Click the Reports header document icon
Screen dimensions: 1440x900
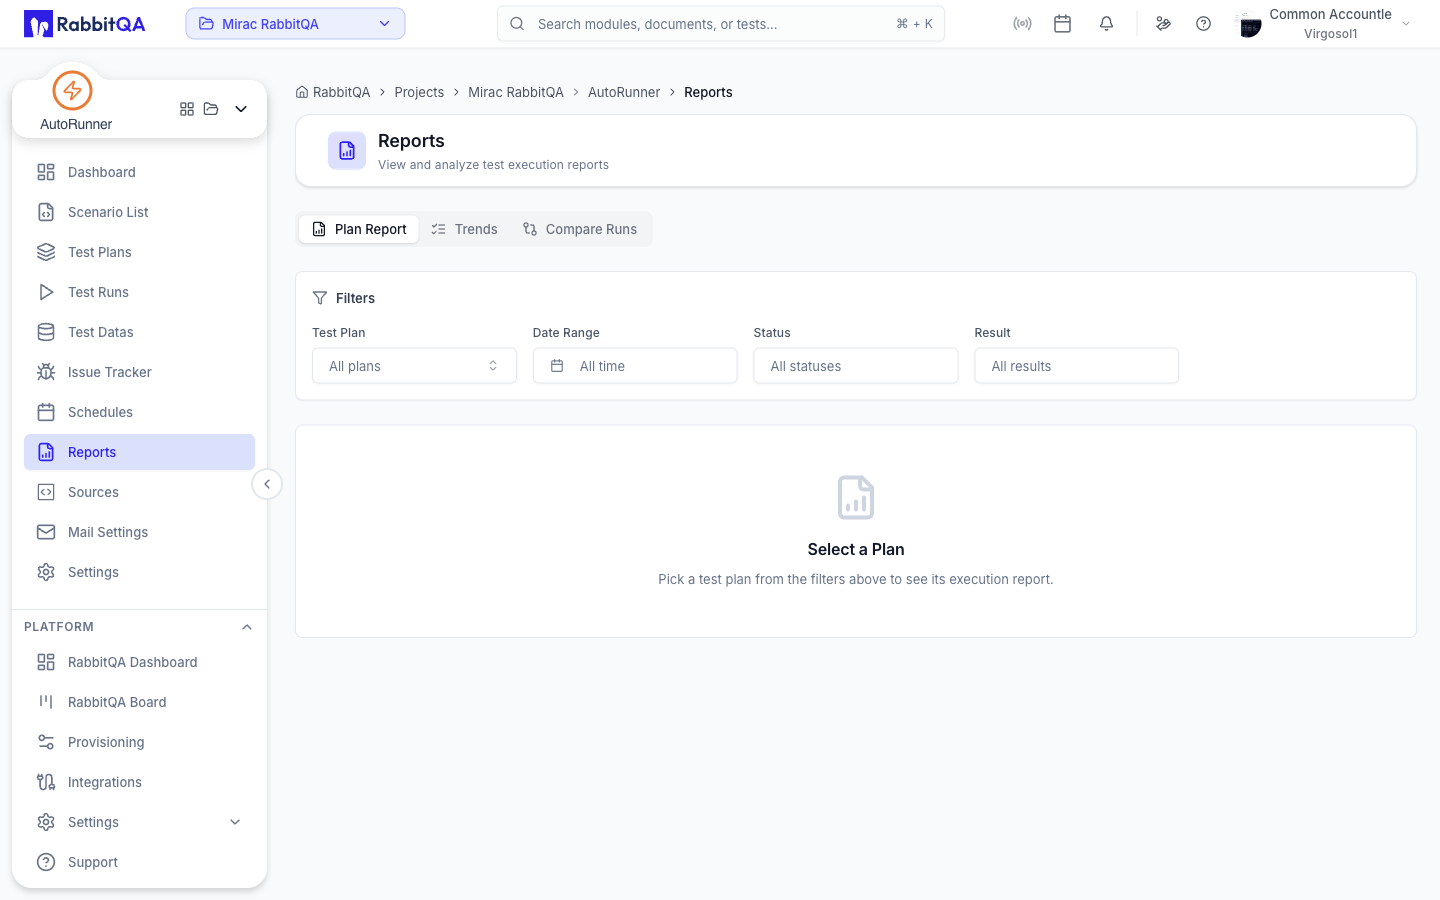coord(347,151)
